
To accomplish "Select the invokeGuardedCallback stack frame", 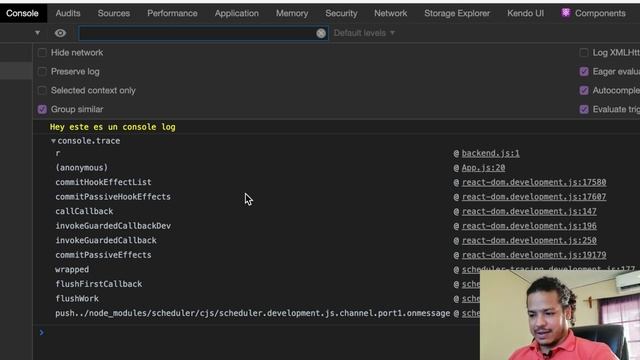I will [106, 240].
